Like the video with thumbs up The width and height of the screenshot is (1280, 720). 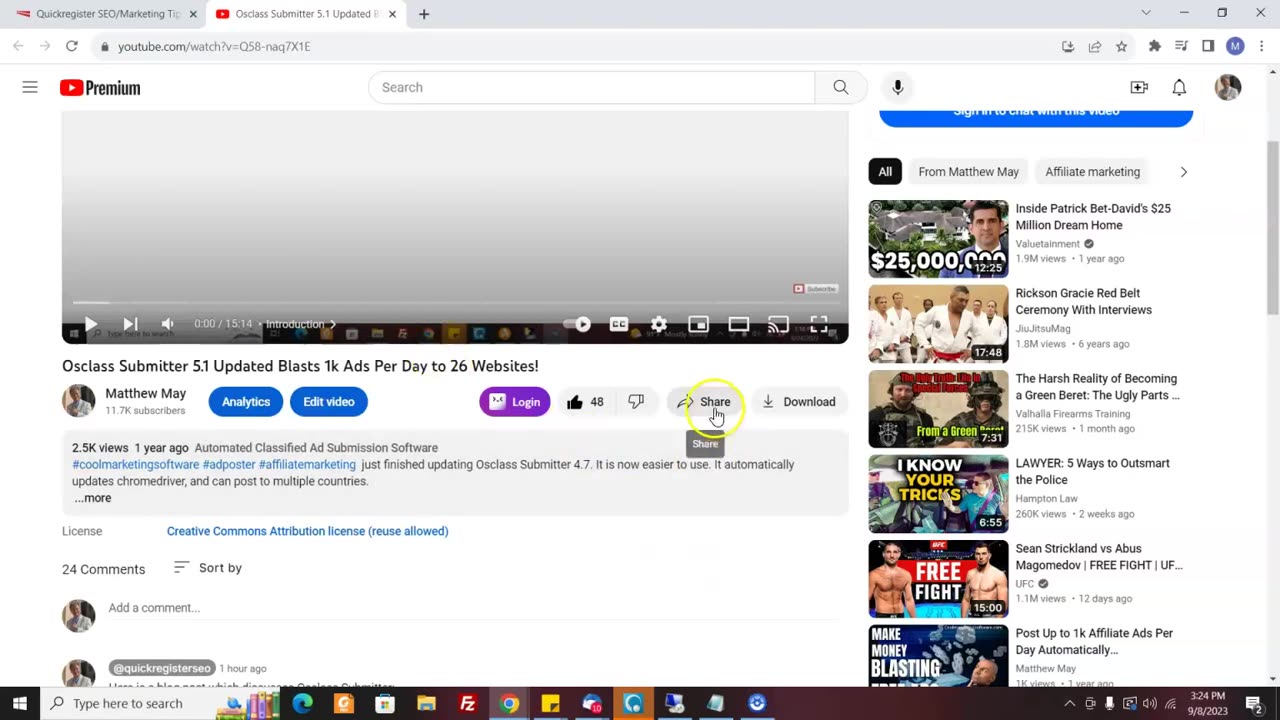(x=585, y=402)
